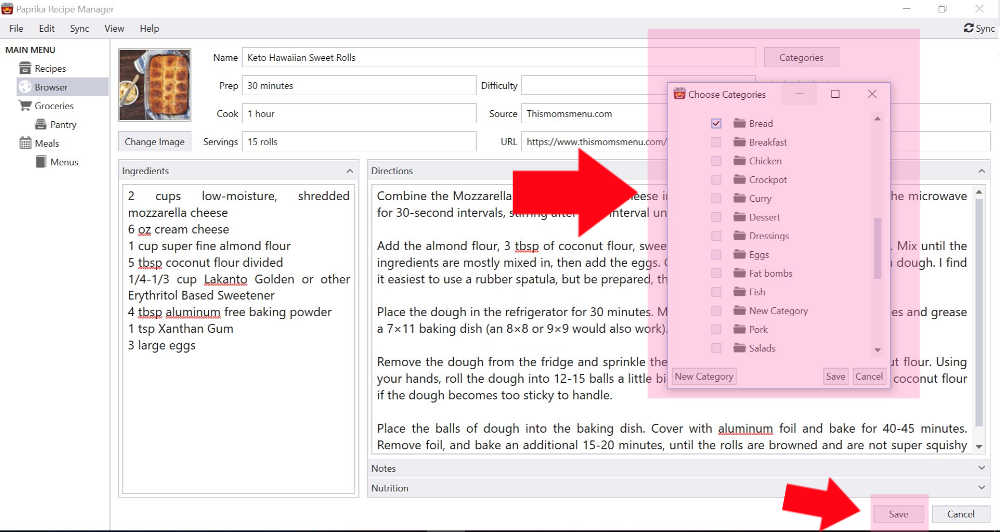Open the Pantry icon in sidebar
Screen dimensions: 1000x532
41,125
